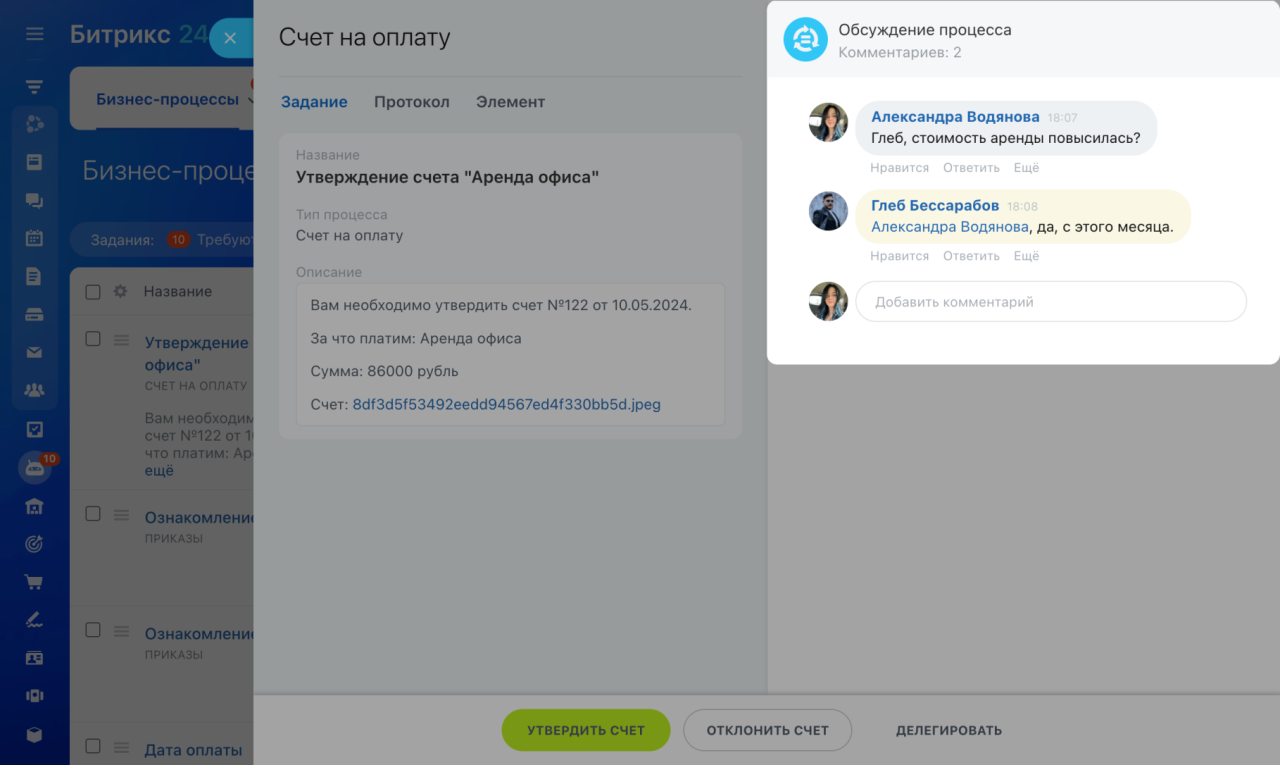Close the slider with the round X button
1280x765 pixels.
tap(230, 38)
